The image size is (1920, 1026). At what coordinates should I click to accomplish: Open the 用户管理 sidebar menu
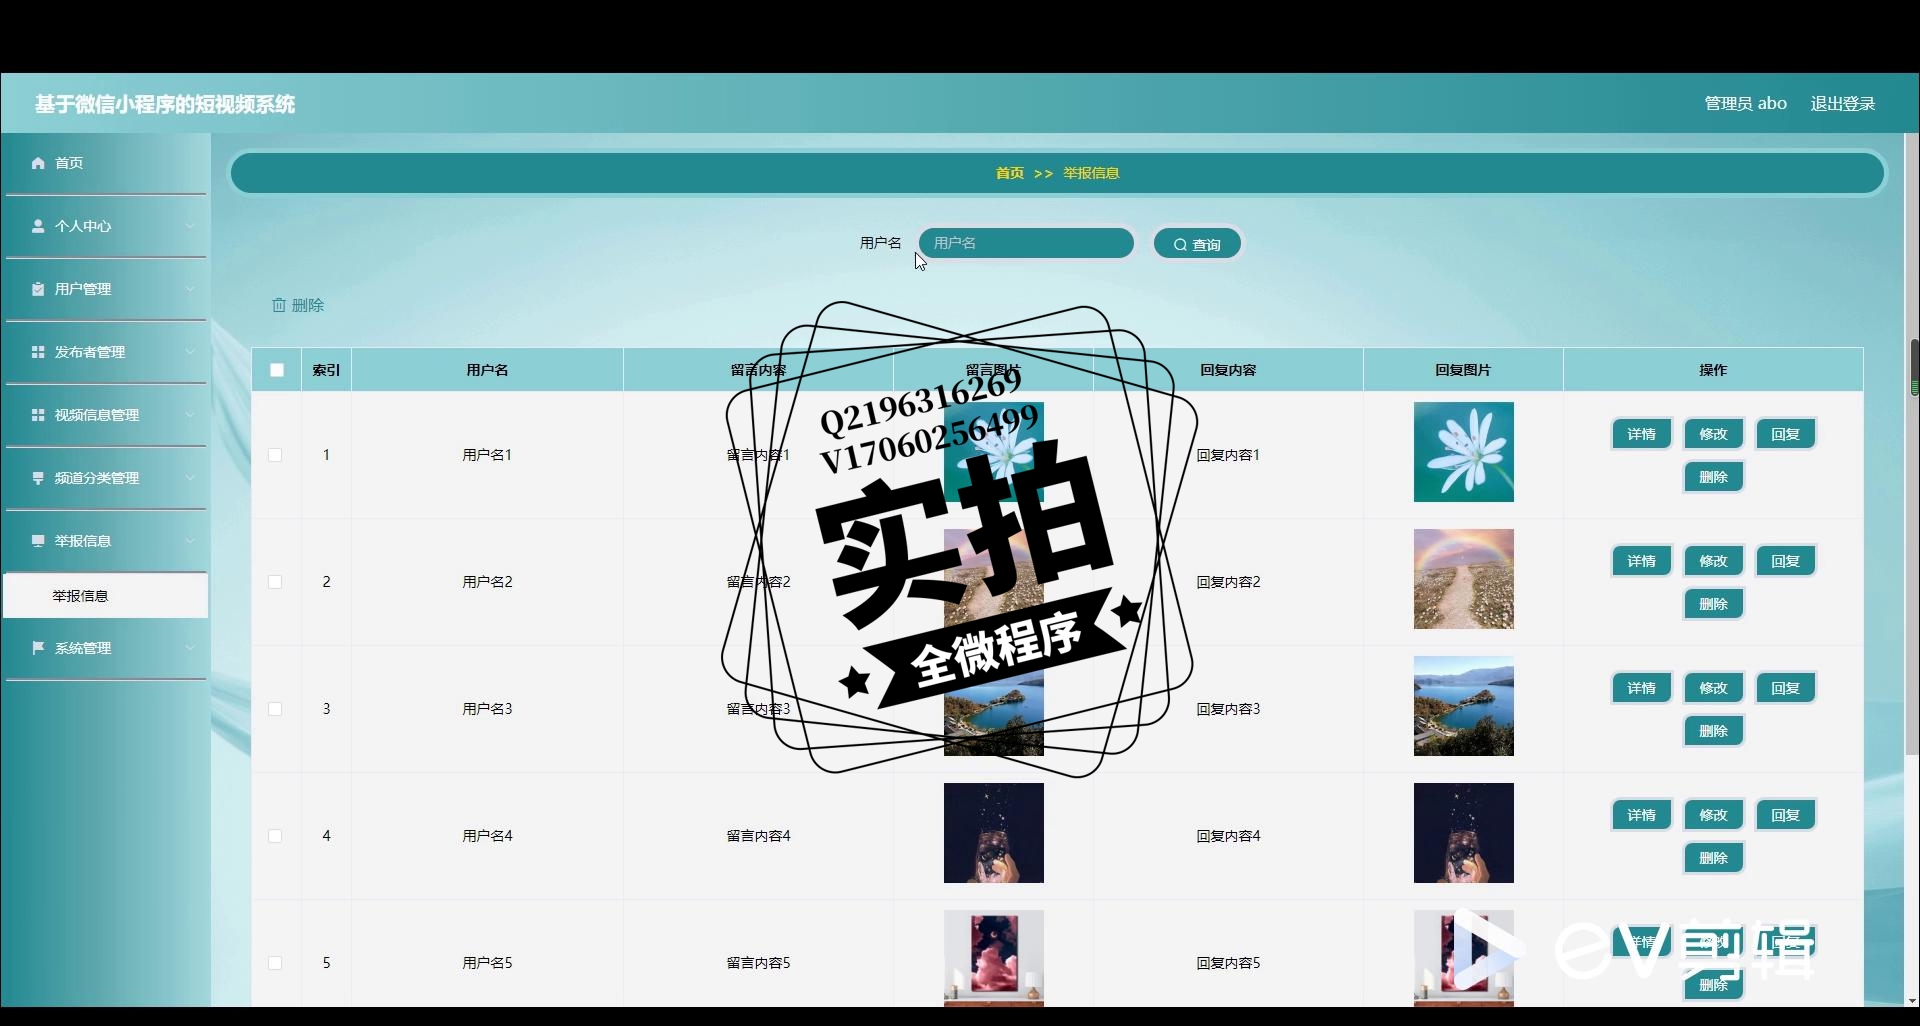[x=106, y=289]
